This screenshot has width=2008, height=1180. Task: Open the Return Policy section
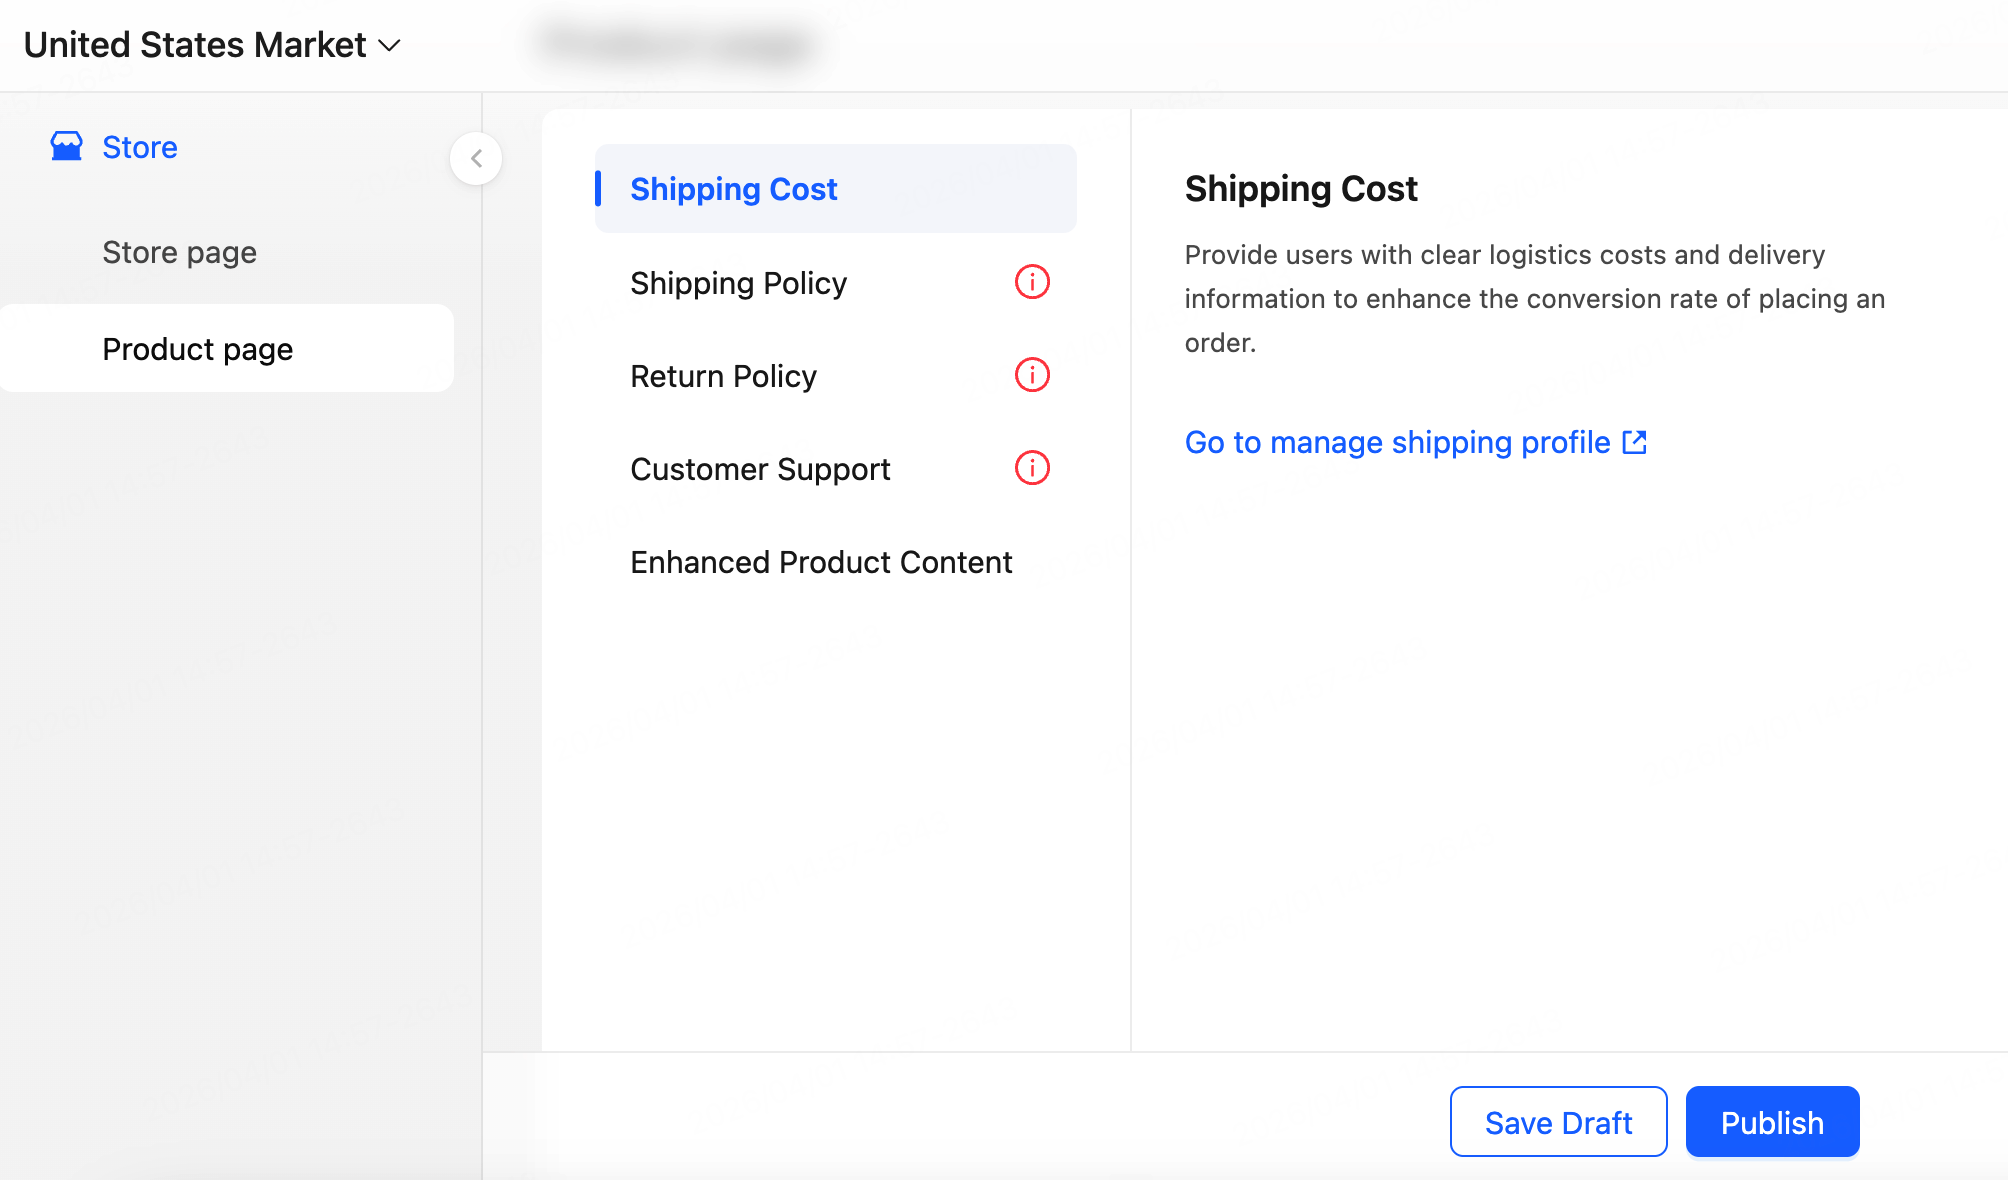pos(723,376)
